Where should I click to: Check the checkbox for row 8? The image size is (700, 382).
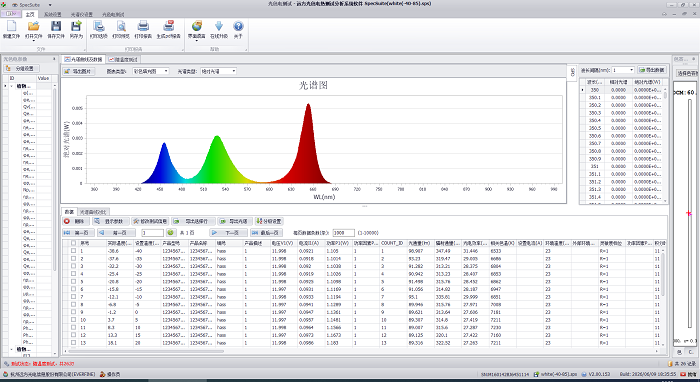coord(73,304)
